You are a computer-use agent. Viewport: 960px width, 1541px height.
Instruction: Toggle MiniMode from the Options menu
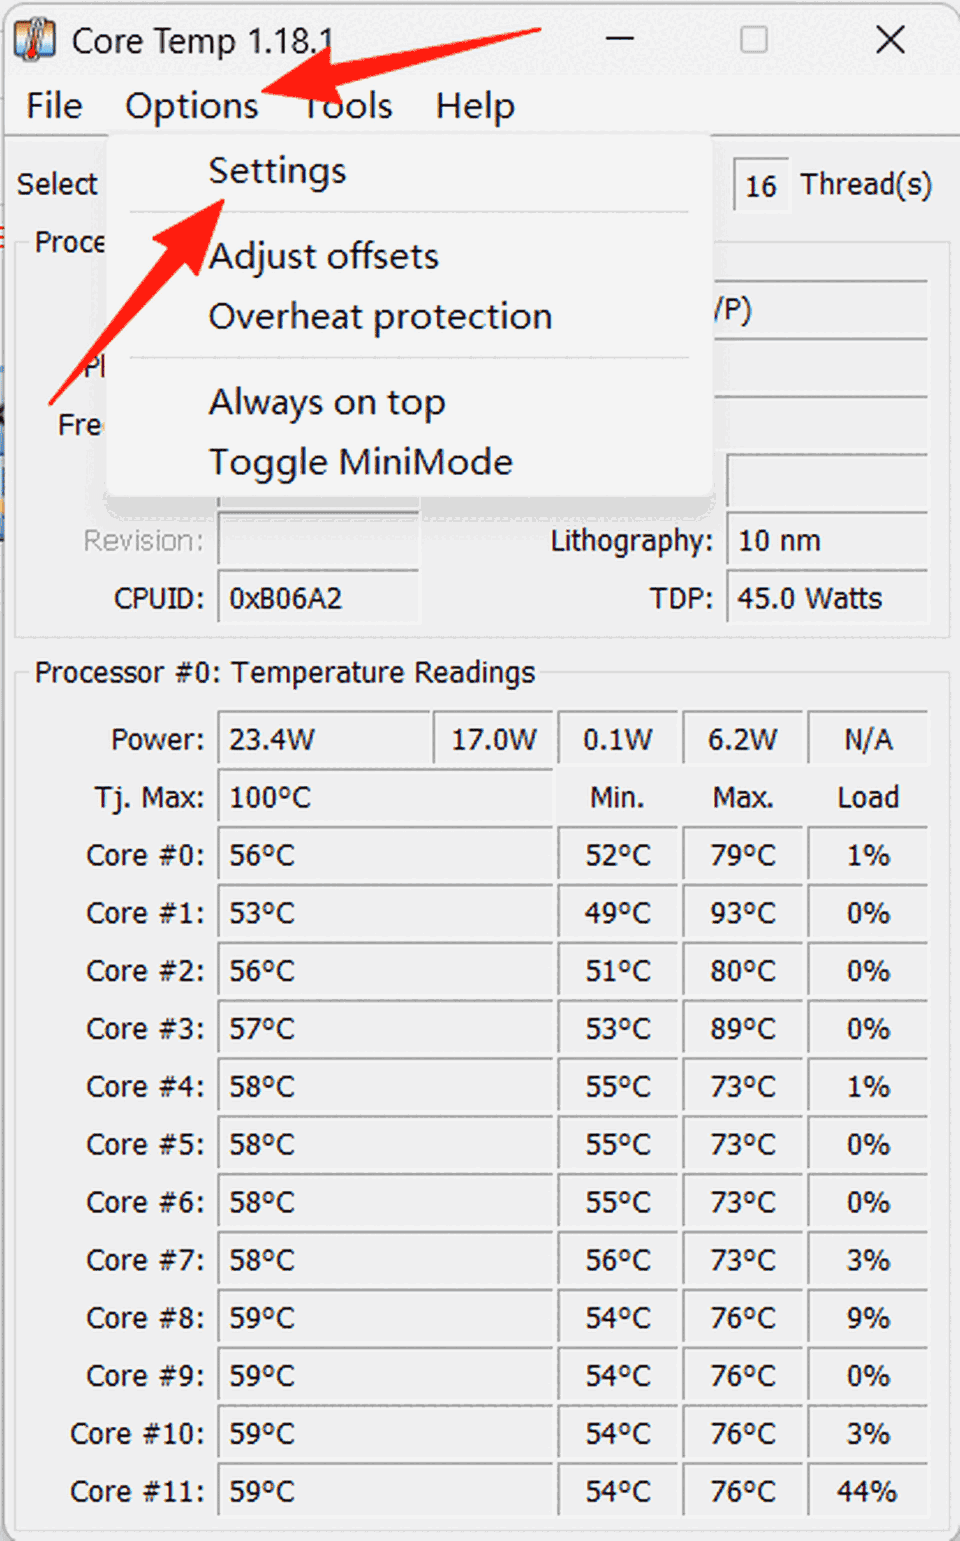(x=360, y=462)
